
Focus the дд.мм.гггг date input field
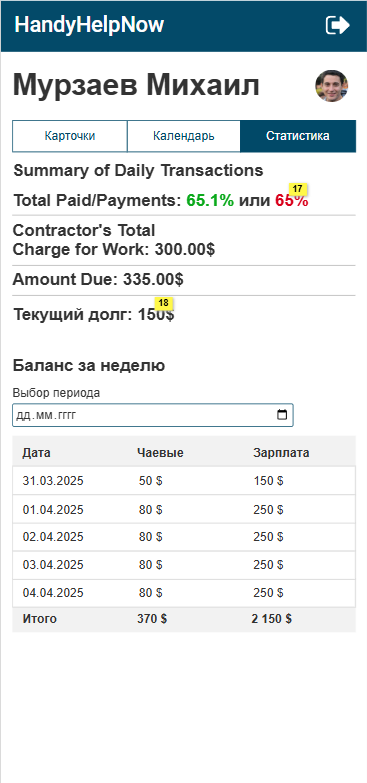153,415
